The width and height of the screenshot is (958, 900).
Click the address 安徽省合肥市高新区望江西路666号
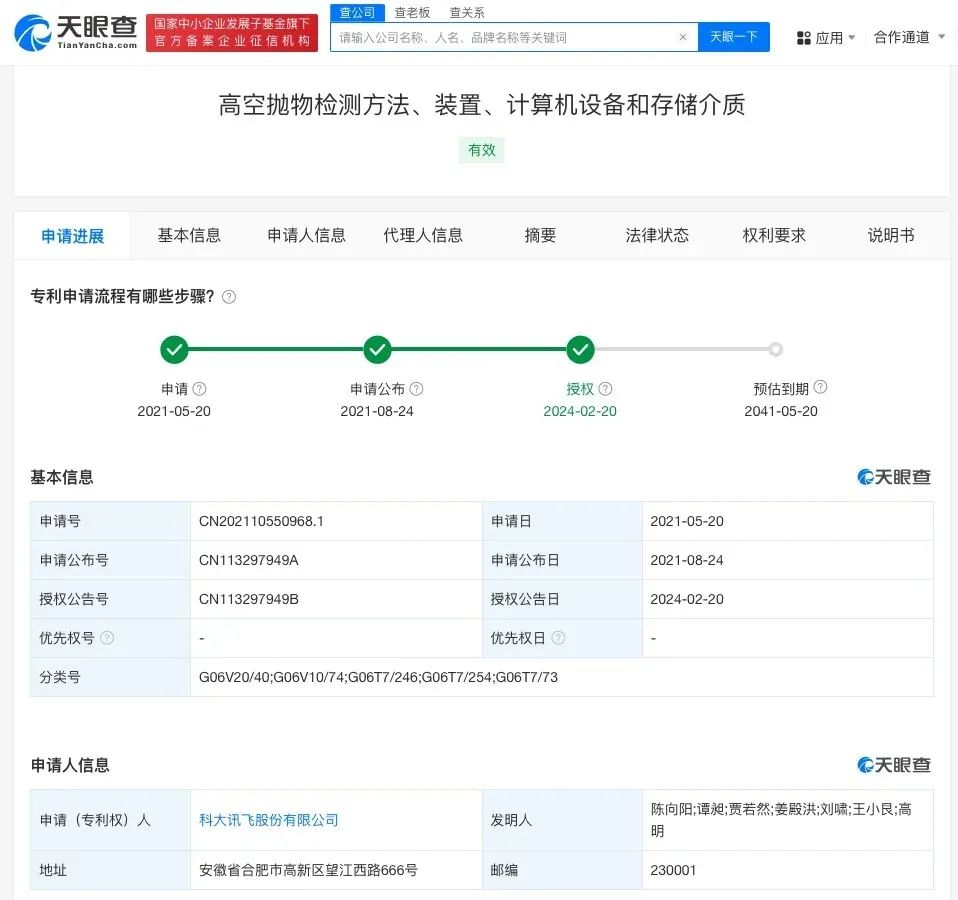pyautogui.click(x=309, y=870)
